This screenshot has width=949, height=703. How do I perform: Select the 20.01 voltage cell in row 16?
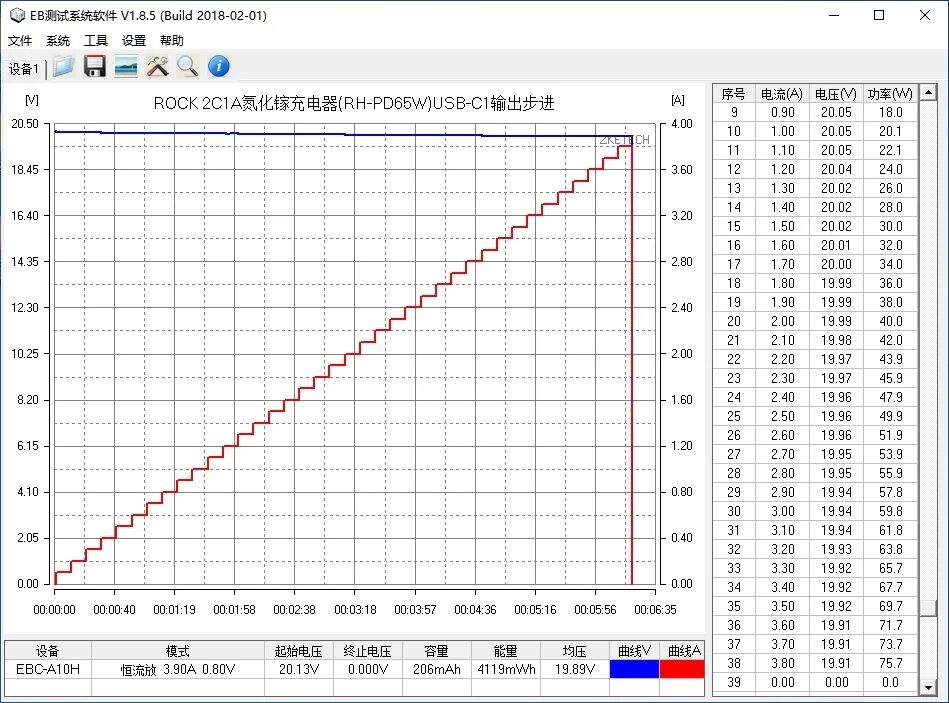[x=836, y=245]
